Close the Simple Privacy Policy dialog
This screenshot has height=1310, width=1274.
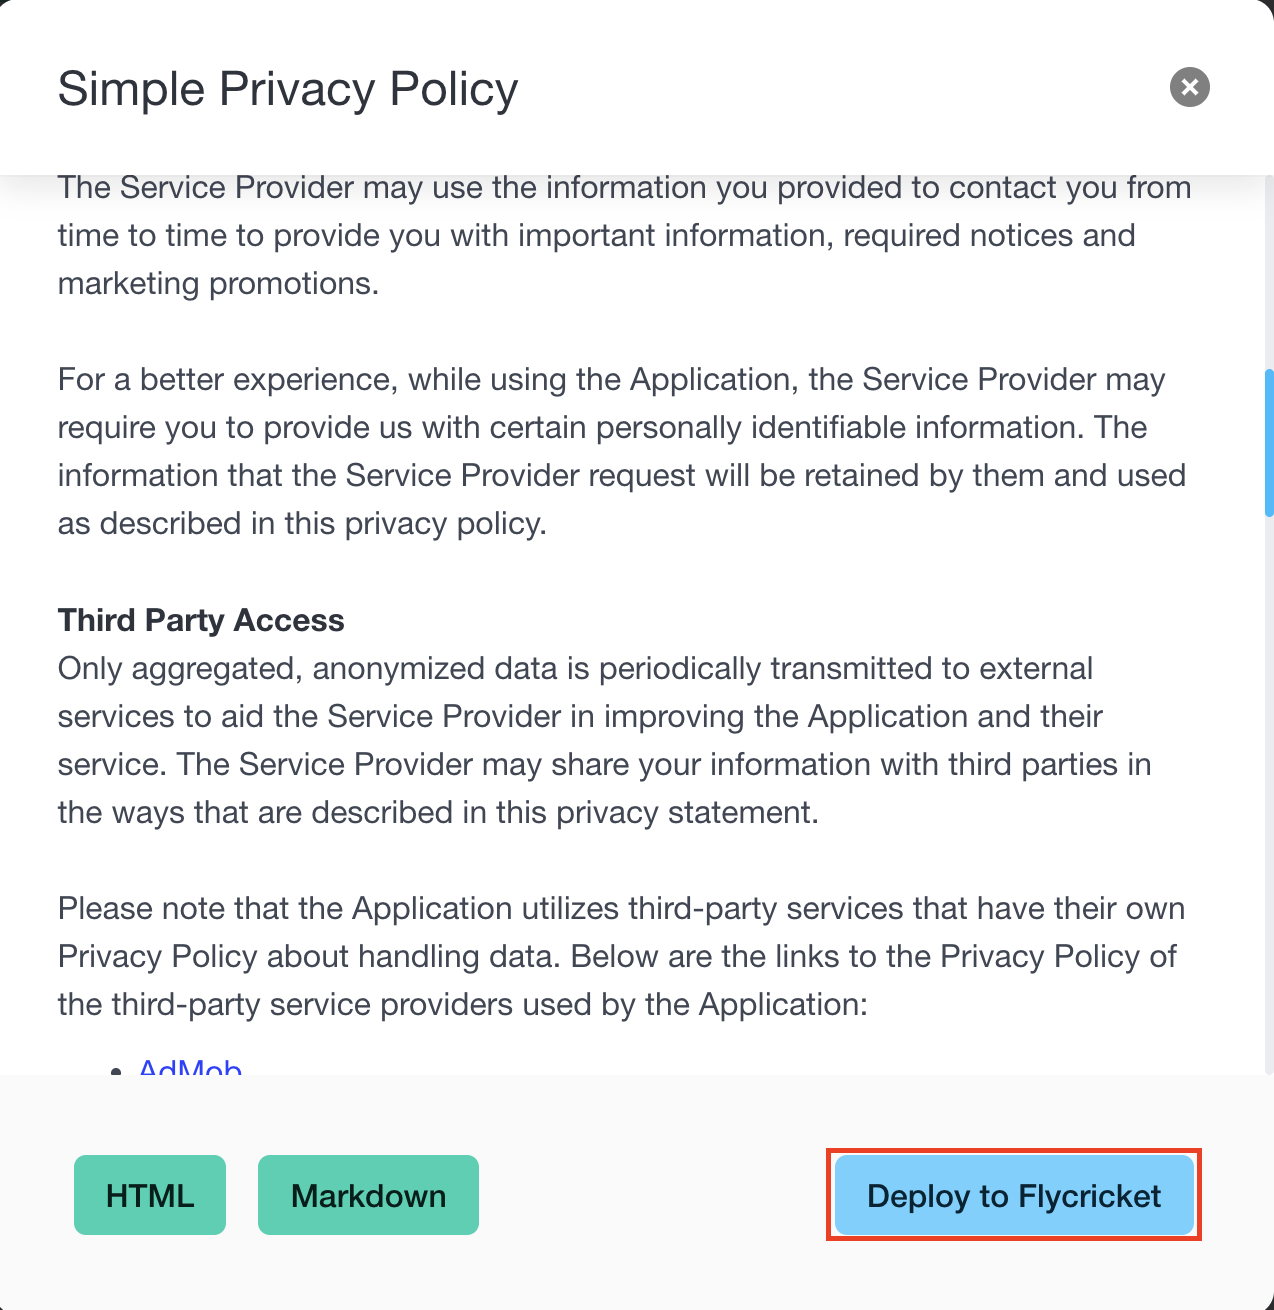[1189, 87]
